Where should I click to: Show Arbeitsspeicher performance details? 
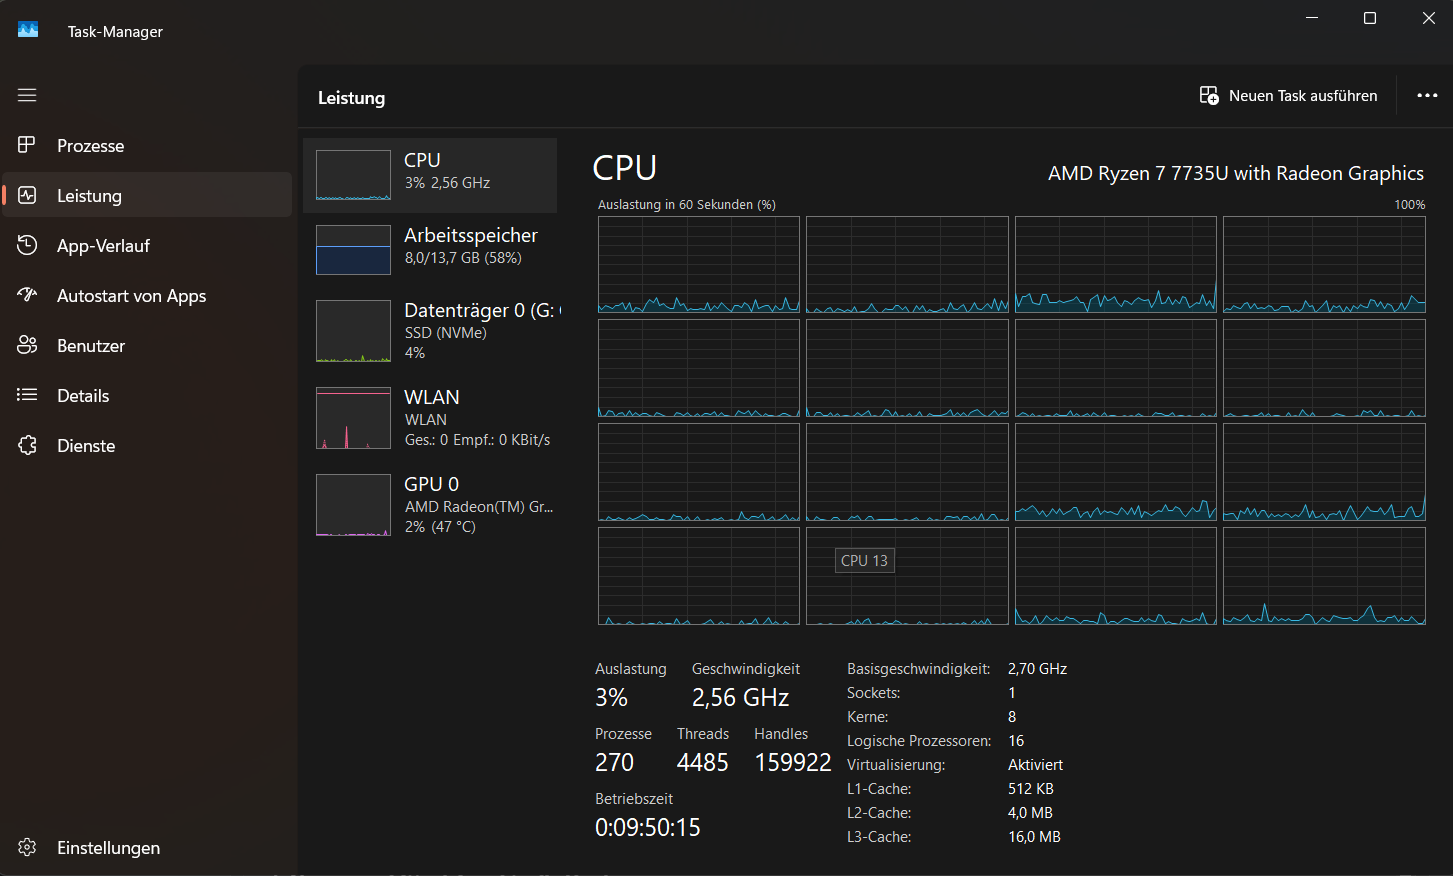(430, 249)
